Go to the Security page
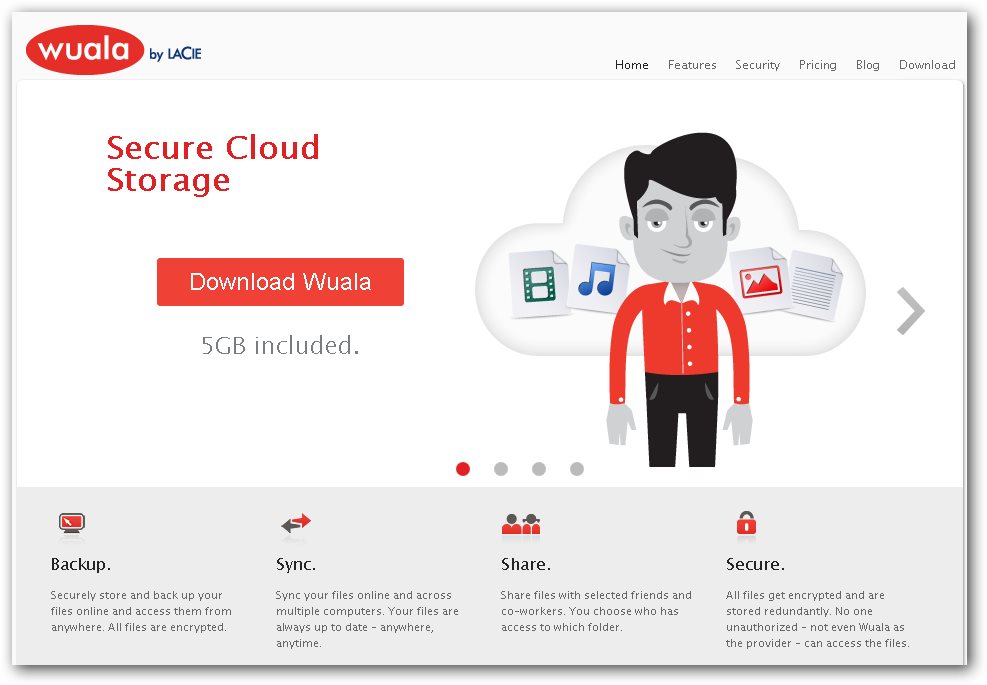Screen dimensions: 987x685 point(757,65)
